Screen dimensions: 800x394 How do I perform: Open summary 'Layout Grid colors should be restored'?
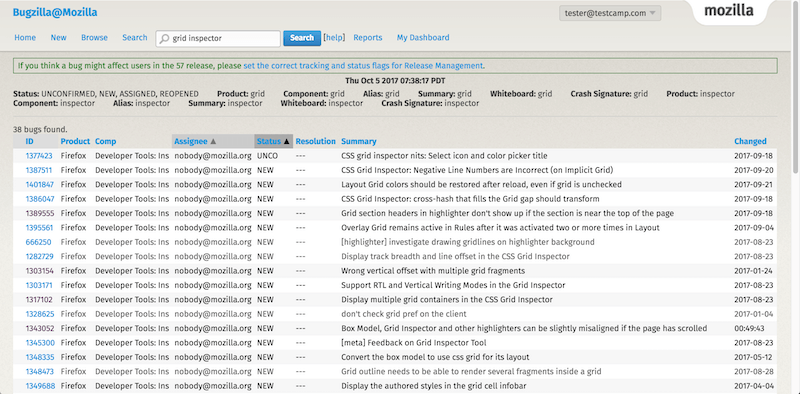481,184
